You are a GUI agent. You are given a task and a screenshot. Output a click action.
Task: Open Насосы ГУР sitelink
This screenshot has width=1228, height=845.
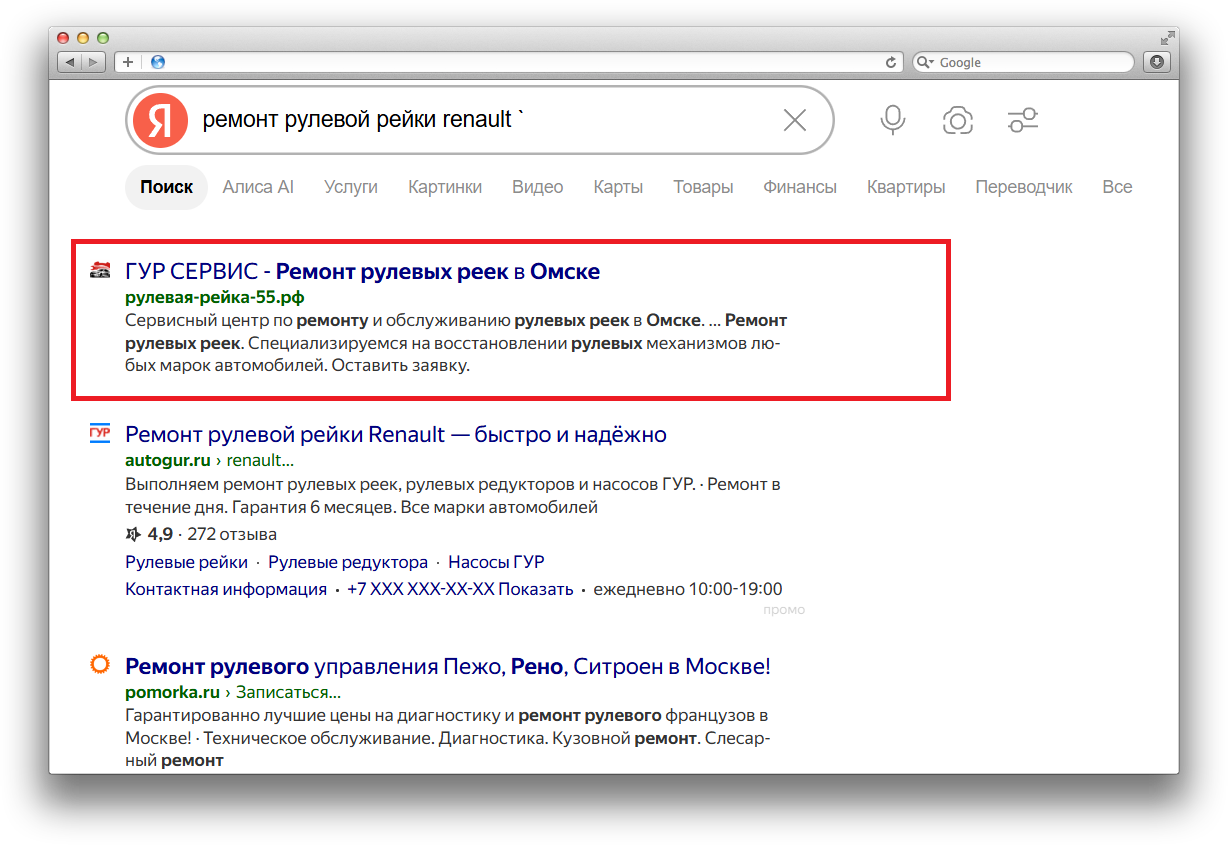point(496,562)
